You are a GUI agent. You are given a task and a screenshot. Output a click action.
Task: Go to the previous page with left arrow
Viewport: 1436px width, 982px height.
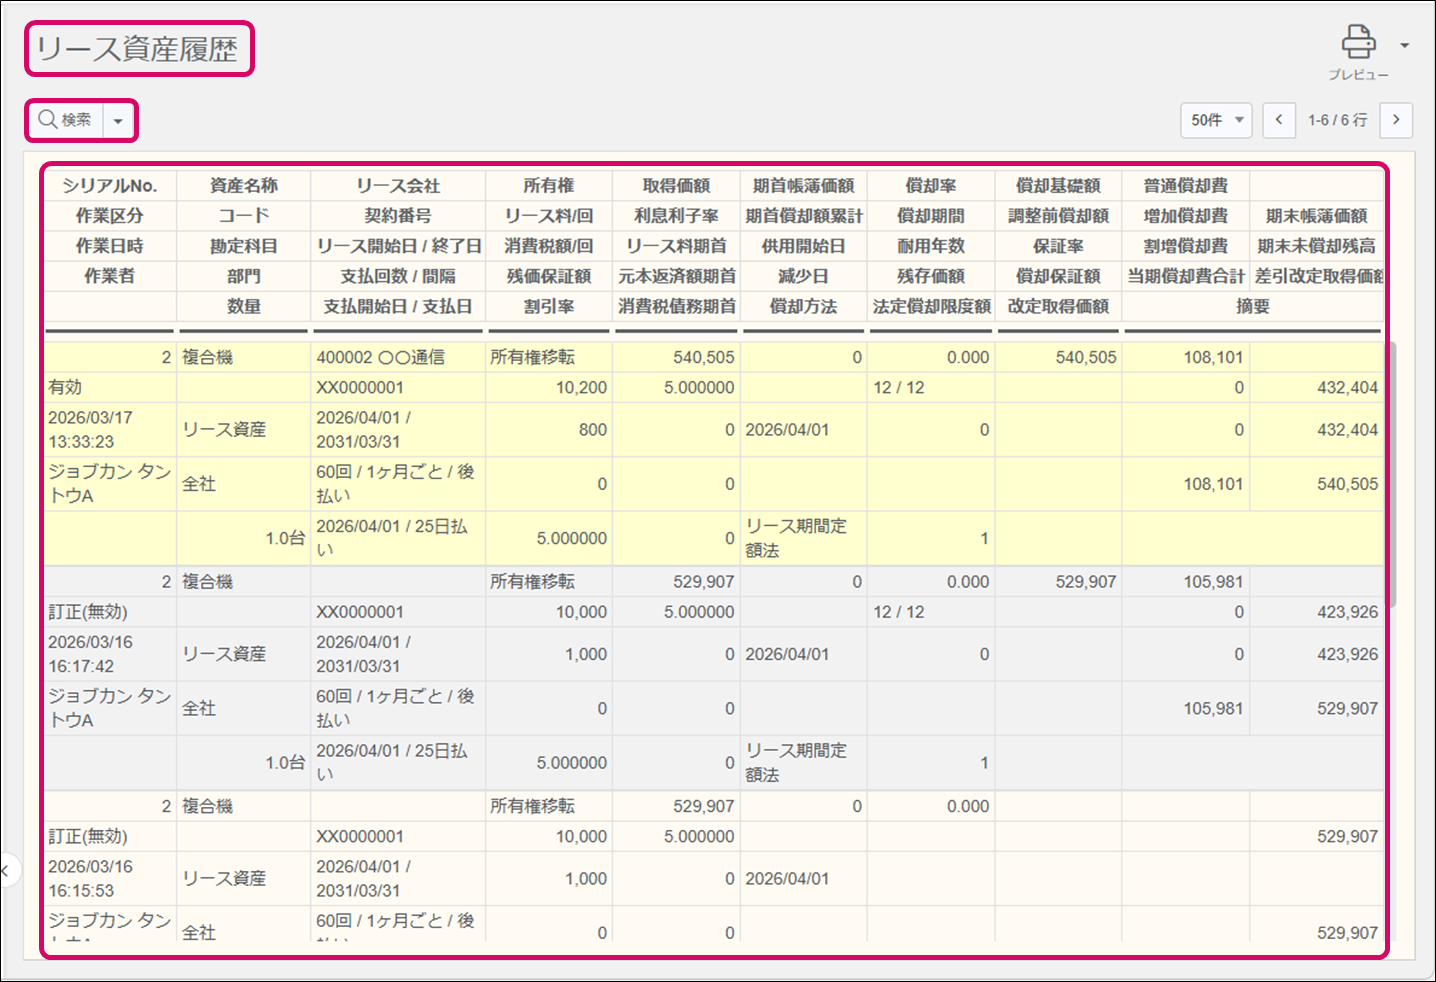pos(1279,120)
